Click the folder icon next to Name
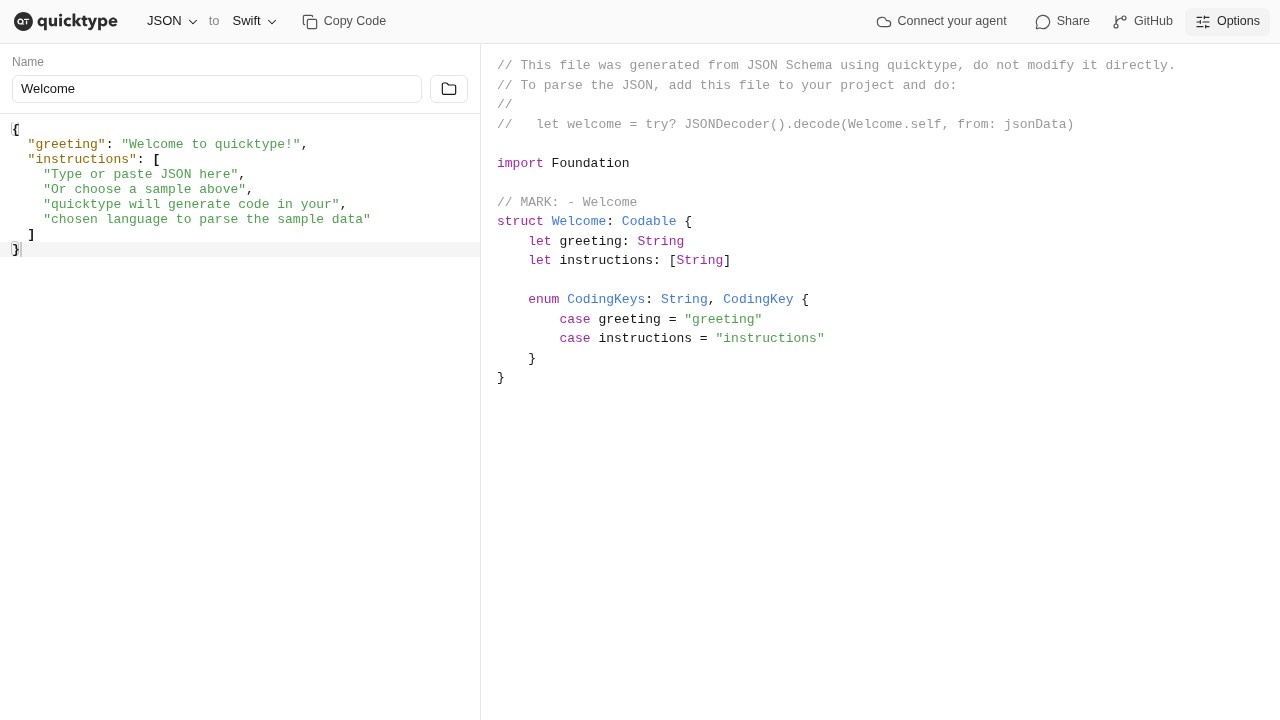Viewport: 1280px width, 720px height. tap(449, 89)
